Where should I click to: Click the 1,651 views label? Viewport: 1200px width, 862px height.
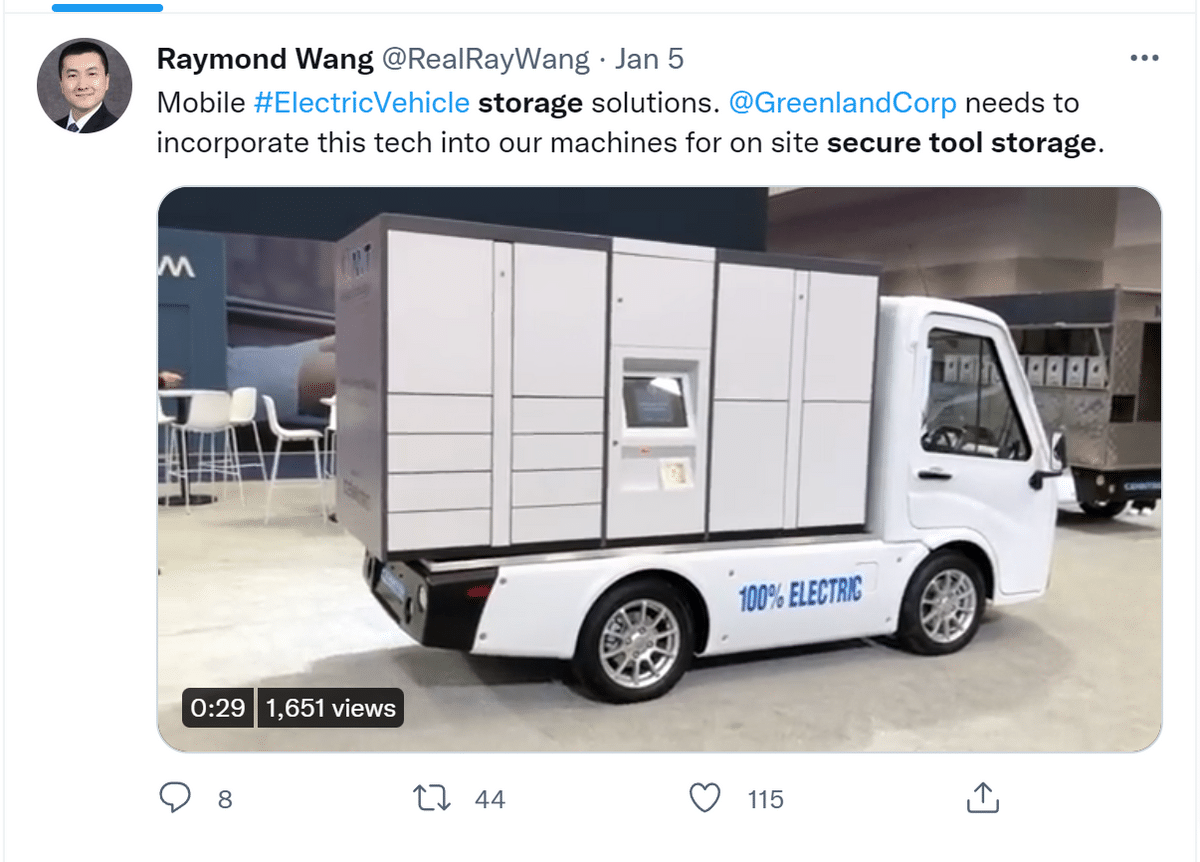coord(330,708)
